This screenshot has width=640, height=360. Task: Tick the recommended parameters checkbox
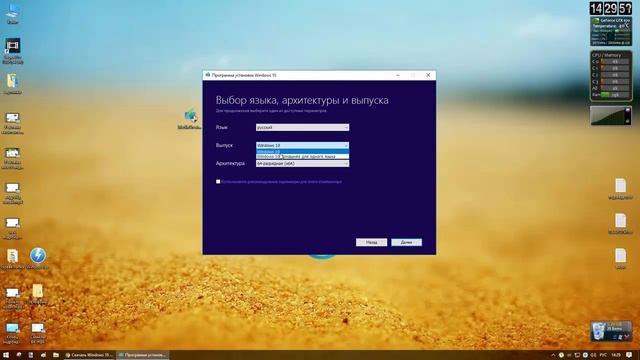click(218, 182)
